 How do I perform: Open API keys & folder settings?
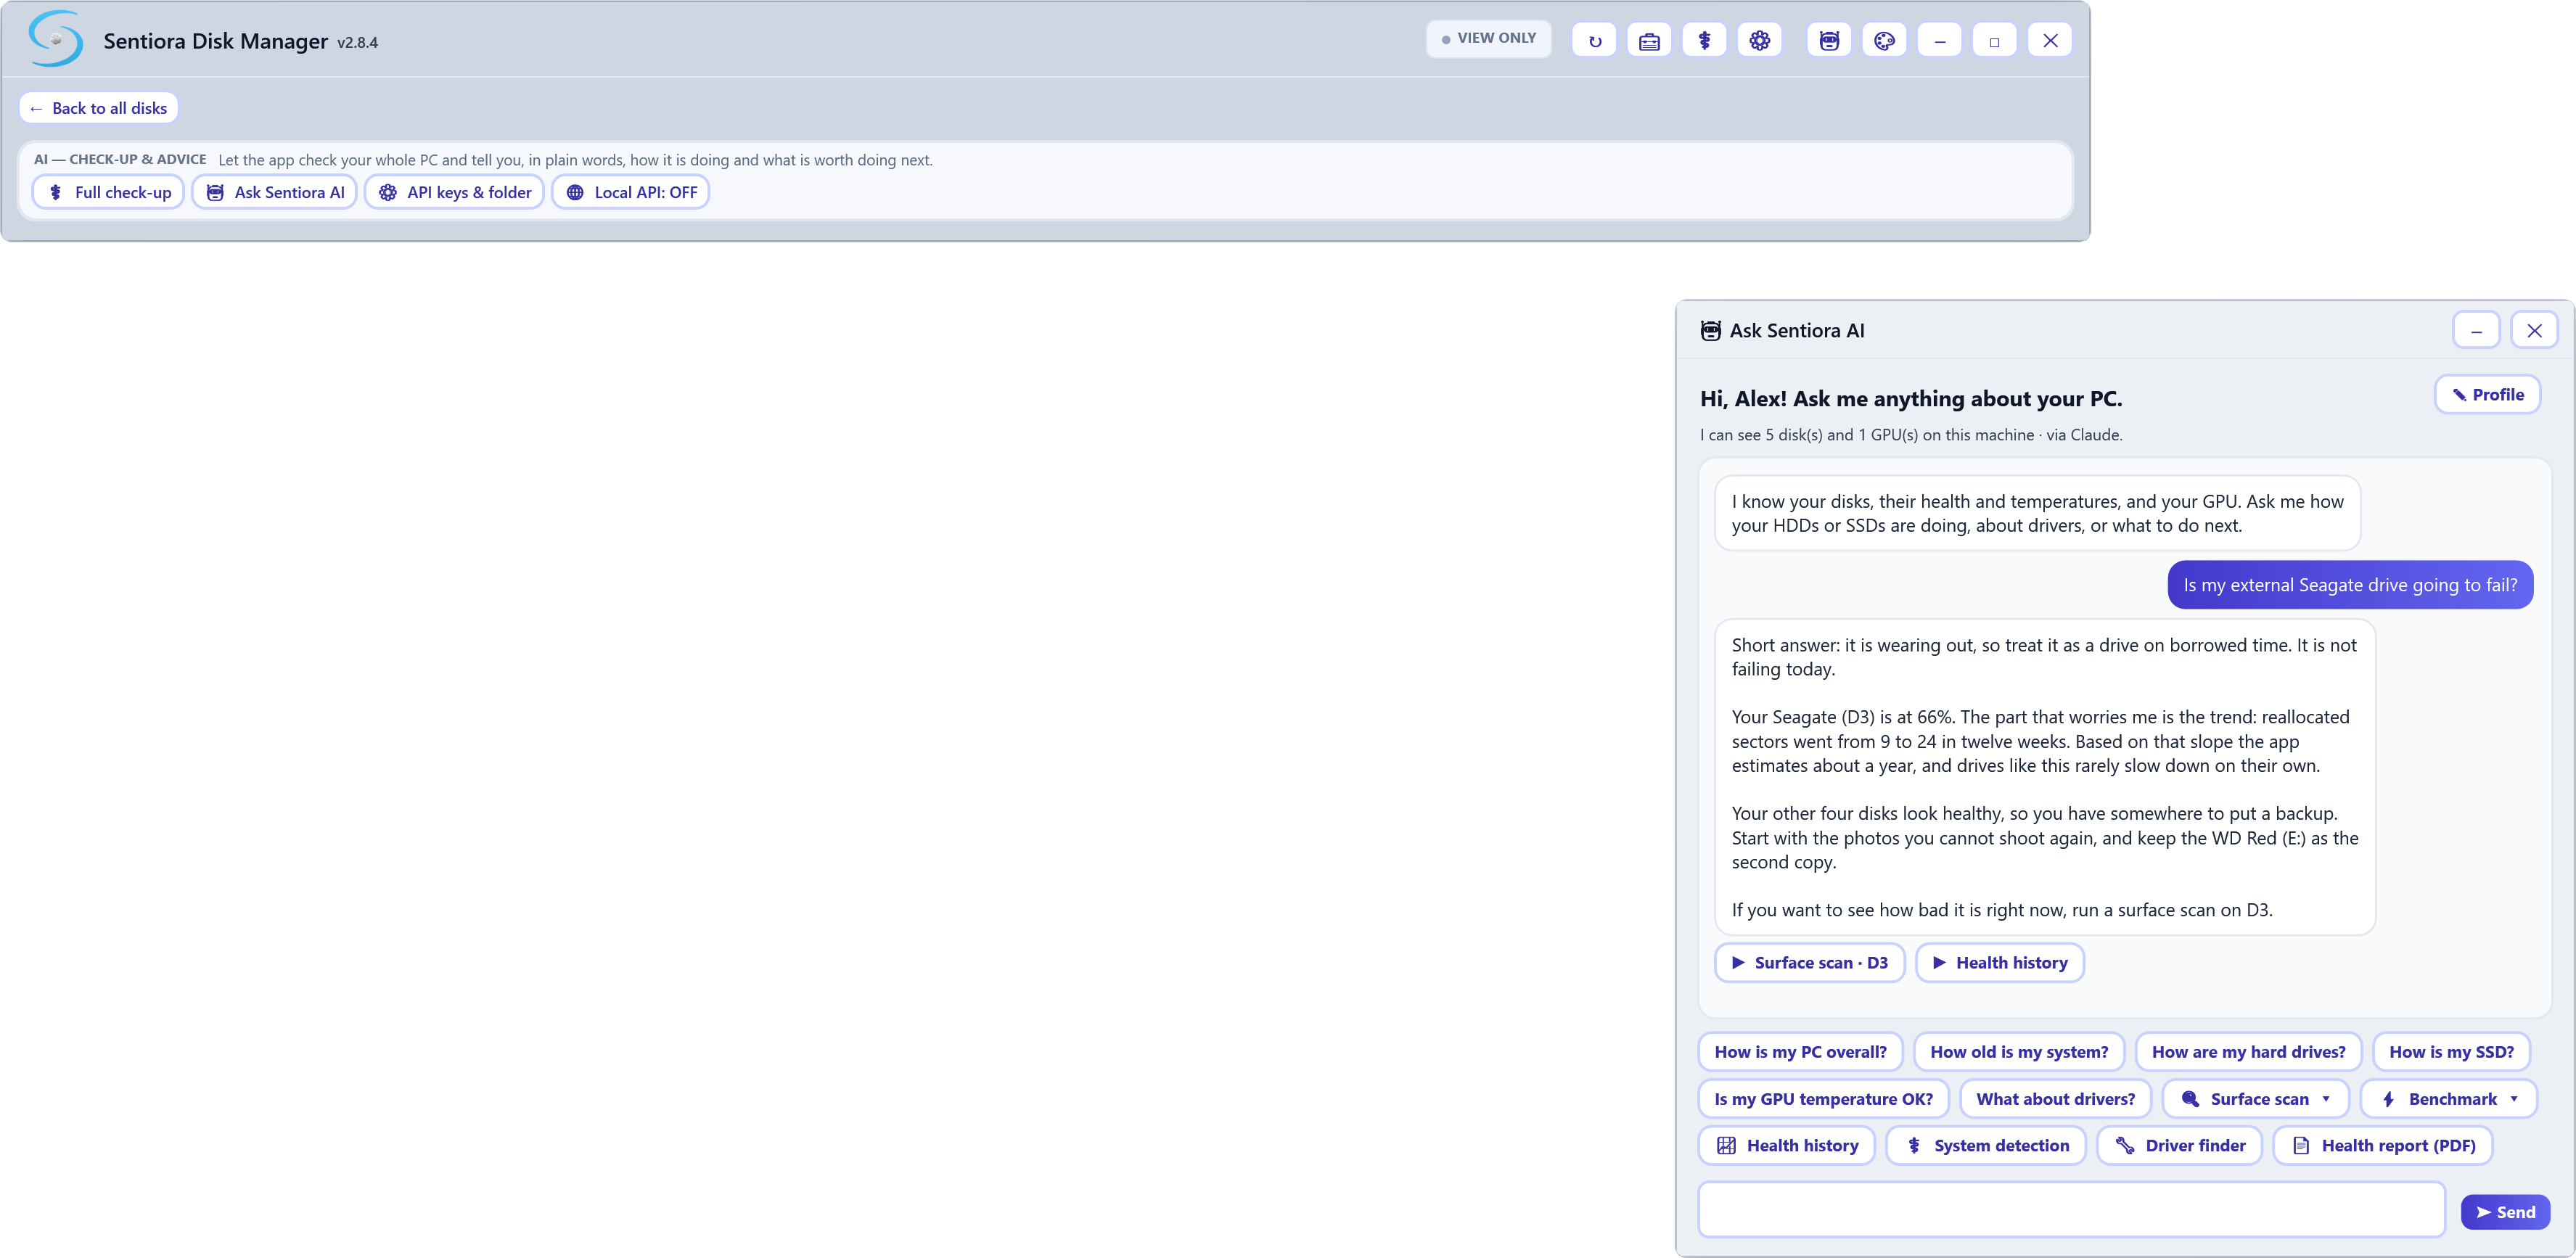tap(454, 192)
